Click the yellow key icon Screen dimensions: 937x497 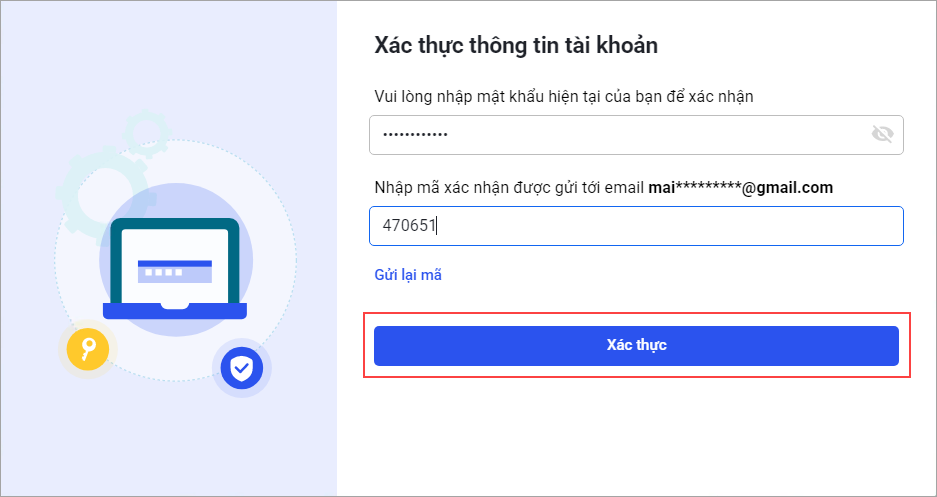pos(88,348)
